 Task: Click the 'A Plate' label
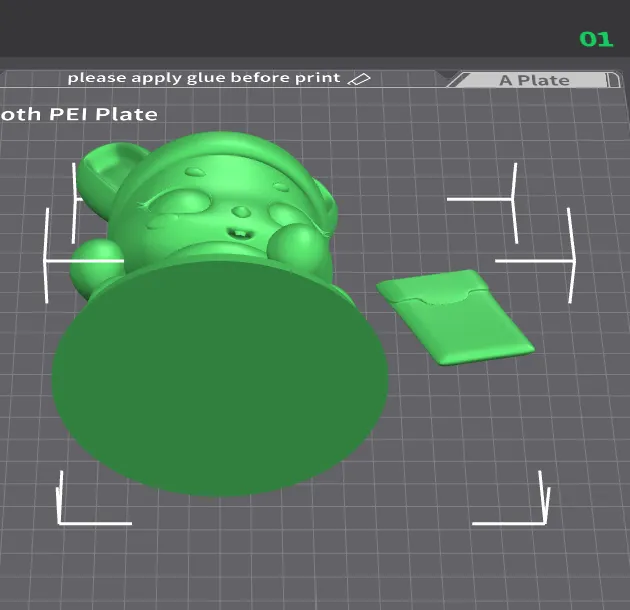(534, 80)
